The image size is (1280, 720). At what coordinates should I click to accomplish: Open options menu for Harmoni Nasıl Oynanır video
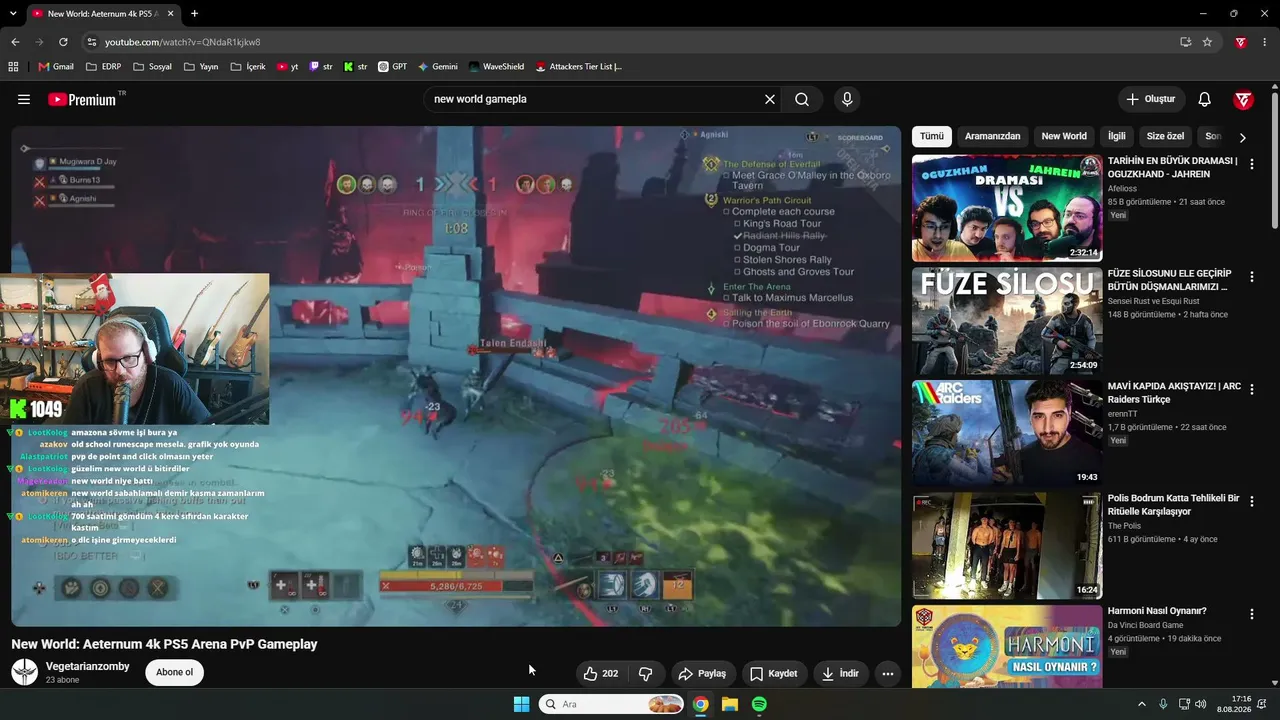(x=1252, y=614)
